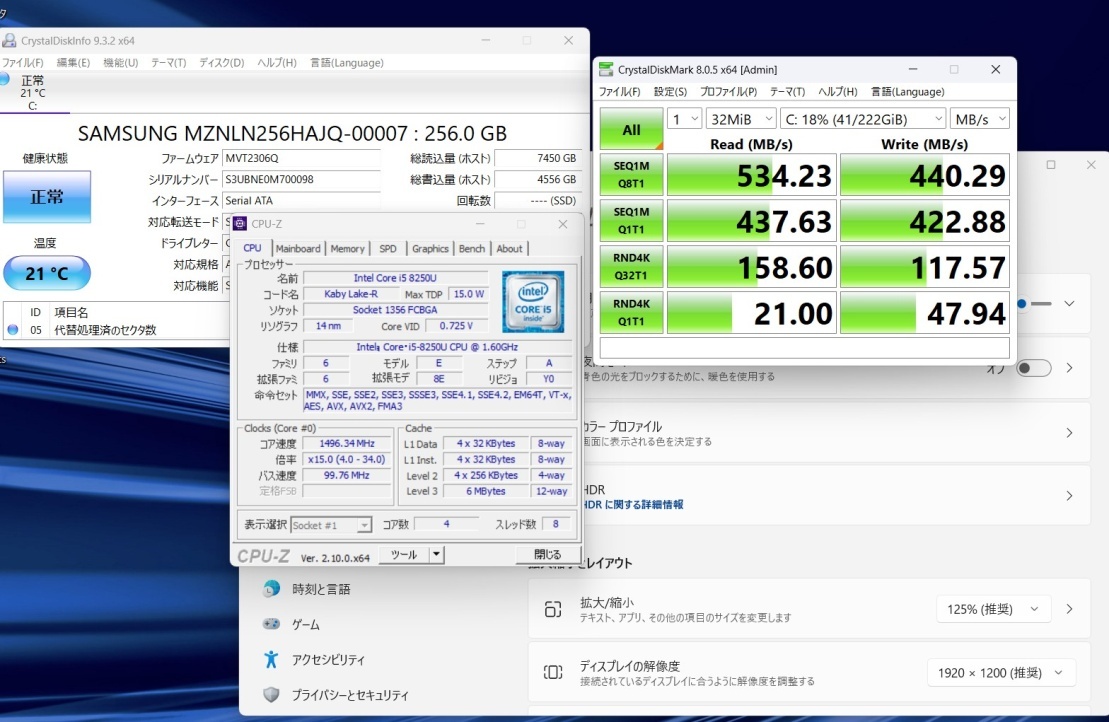Open the test size dropdown showing 32MiB
Image resolution: width=1109 pixels, height=722 pixels.
[x=741, y=119]
